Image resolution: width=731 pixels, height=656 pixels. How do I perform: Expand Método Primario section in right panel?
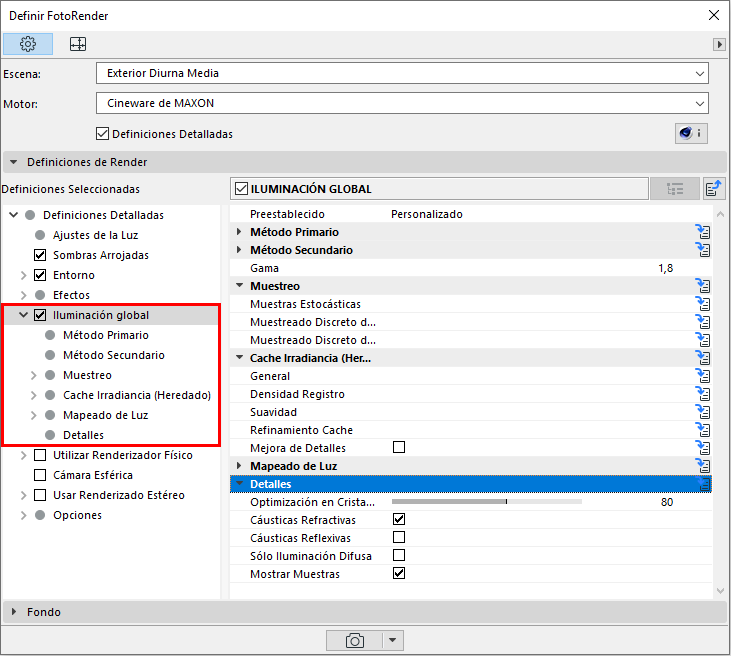pos(239,232)
